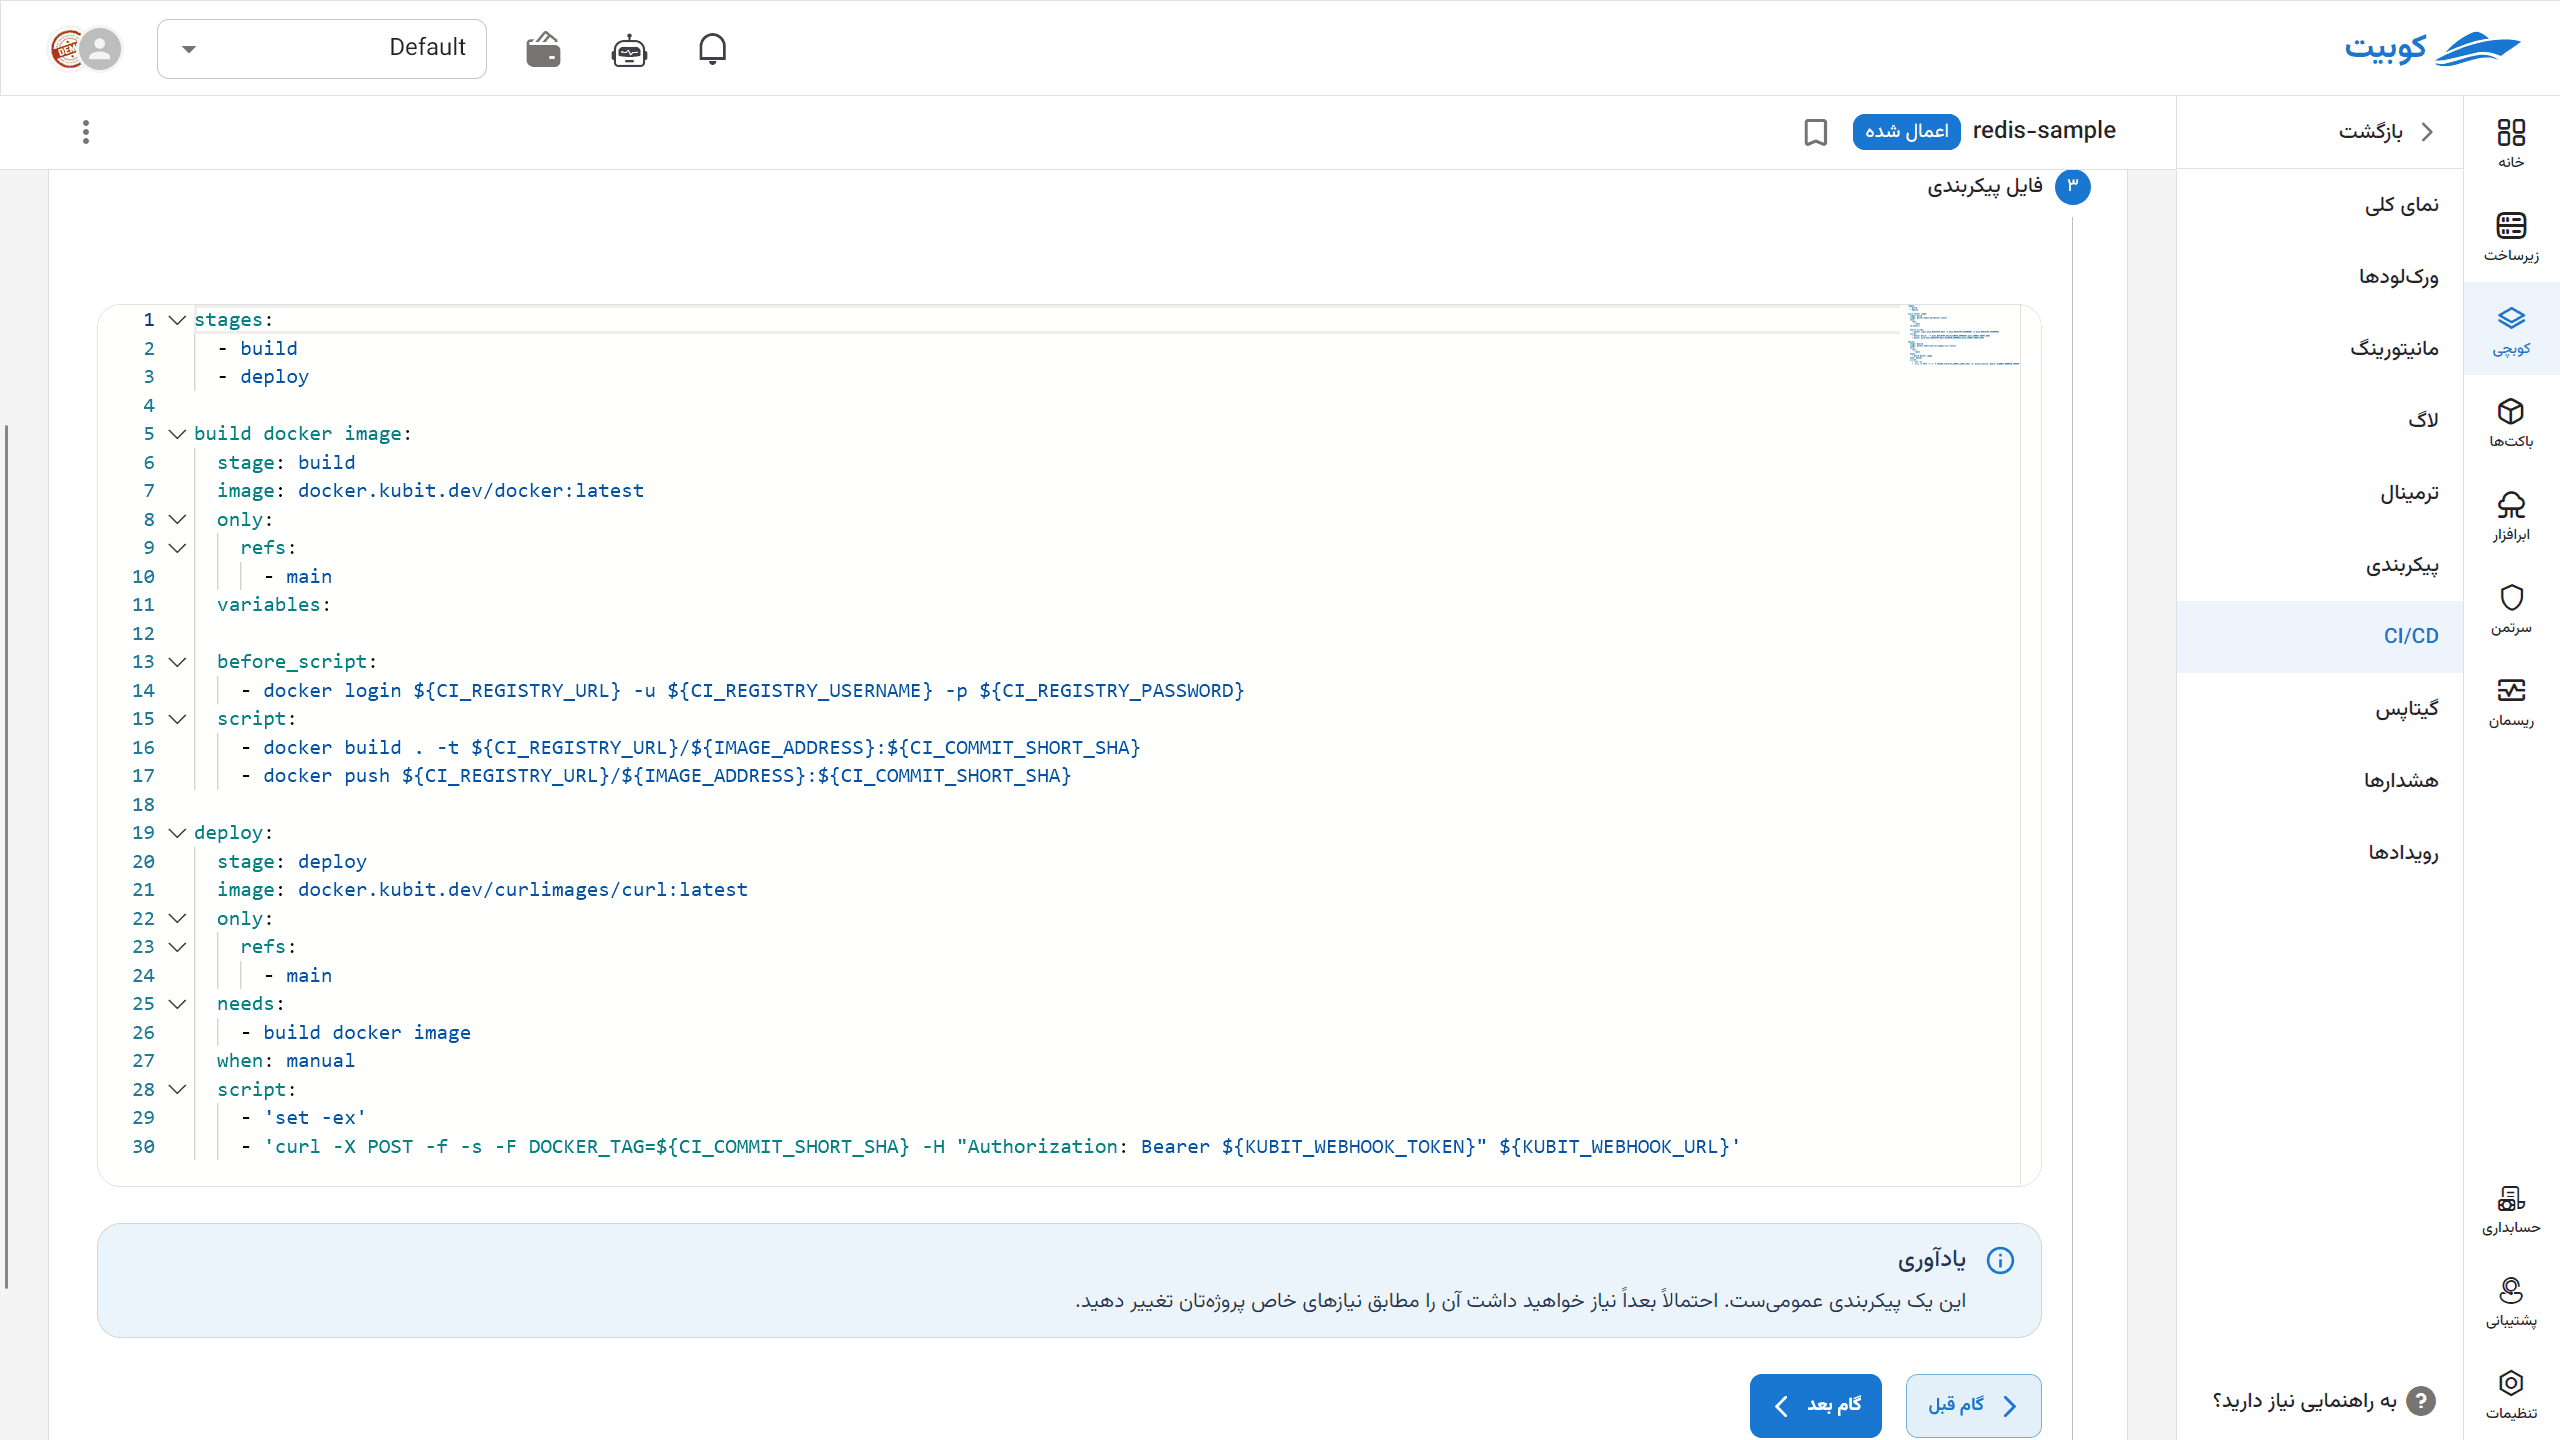This screenshot has width=2560, height=1440.
Task: Select لاگ logs menu item
Action: [x=2320, y=421]
